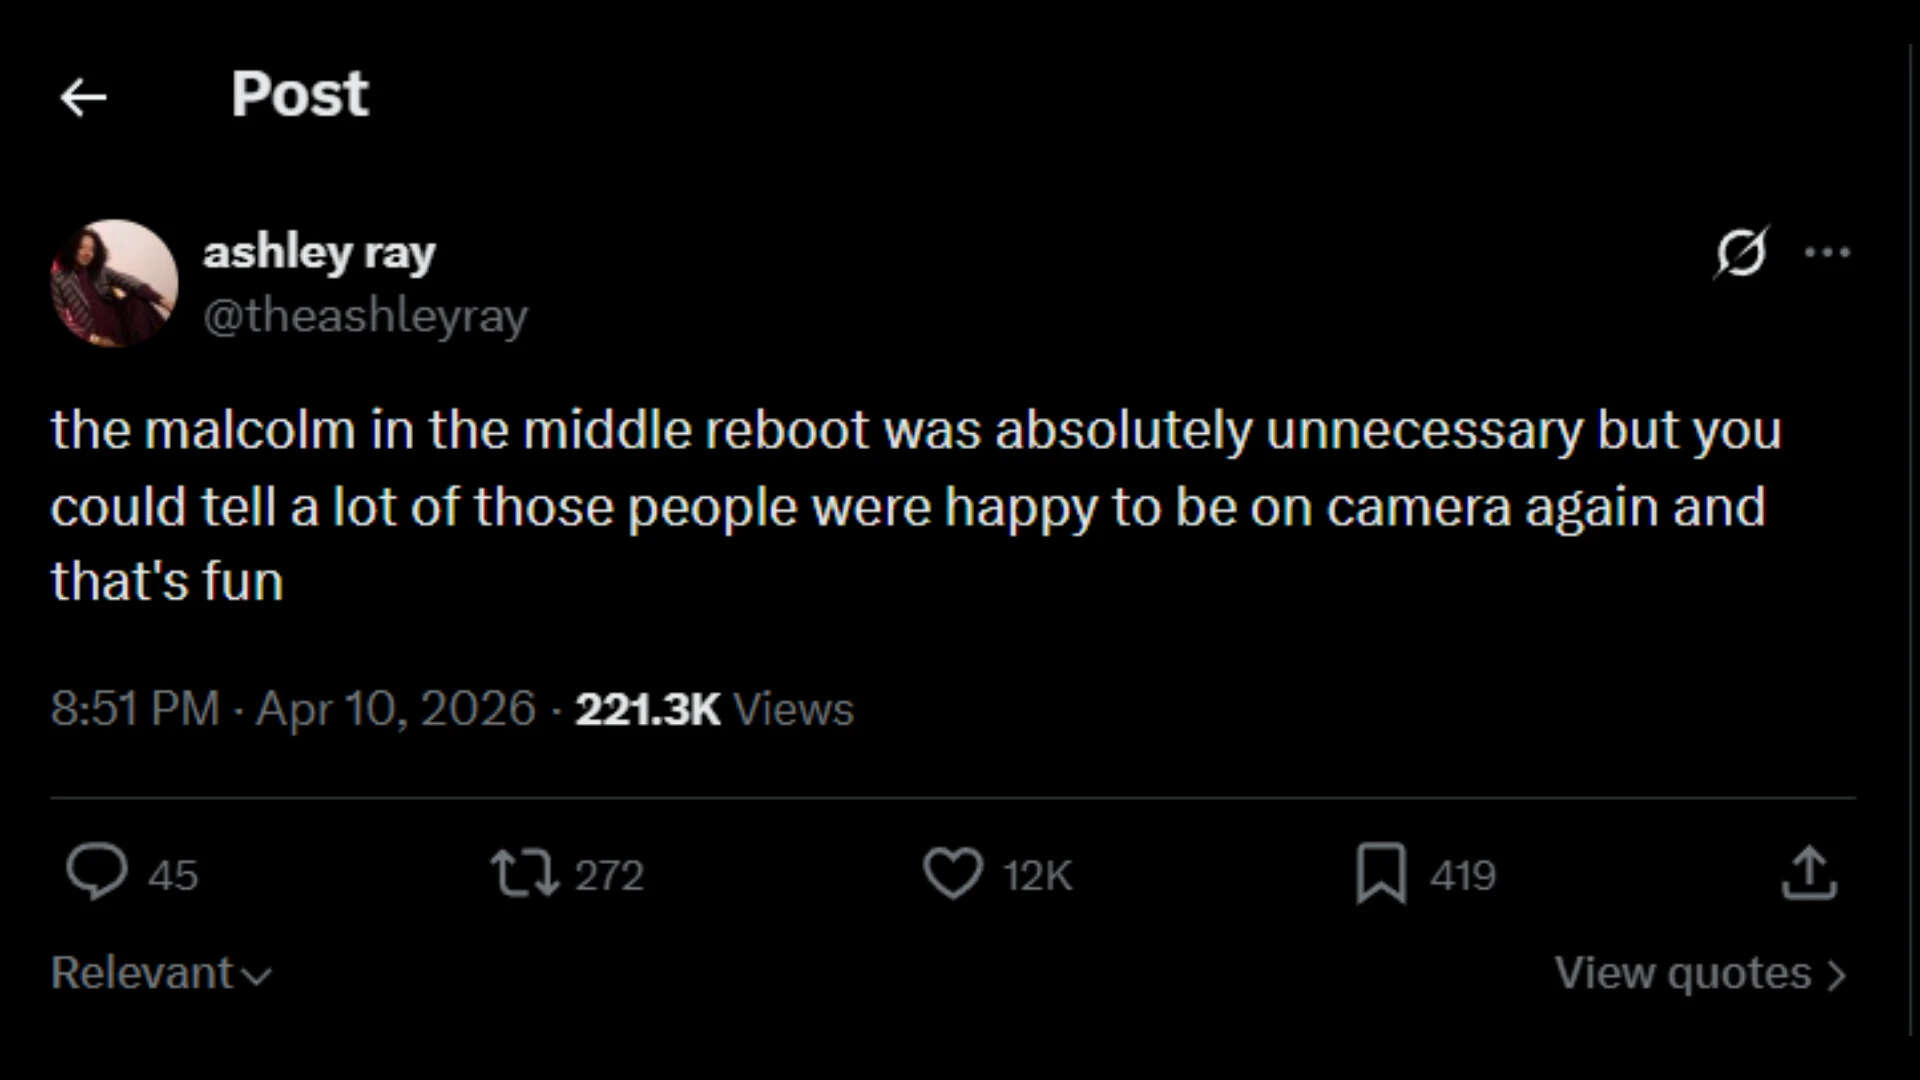Open ashley ray's profile picture

(x=114, y=283)
